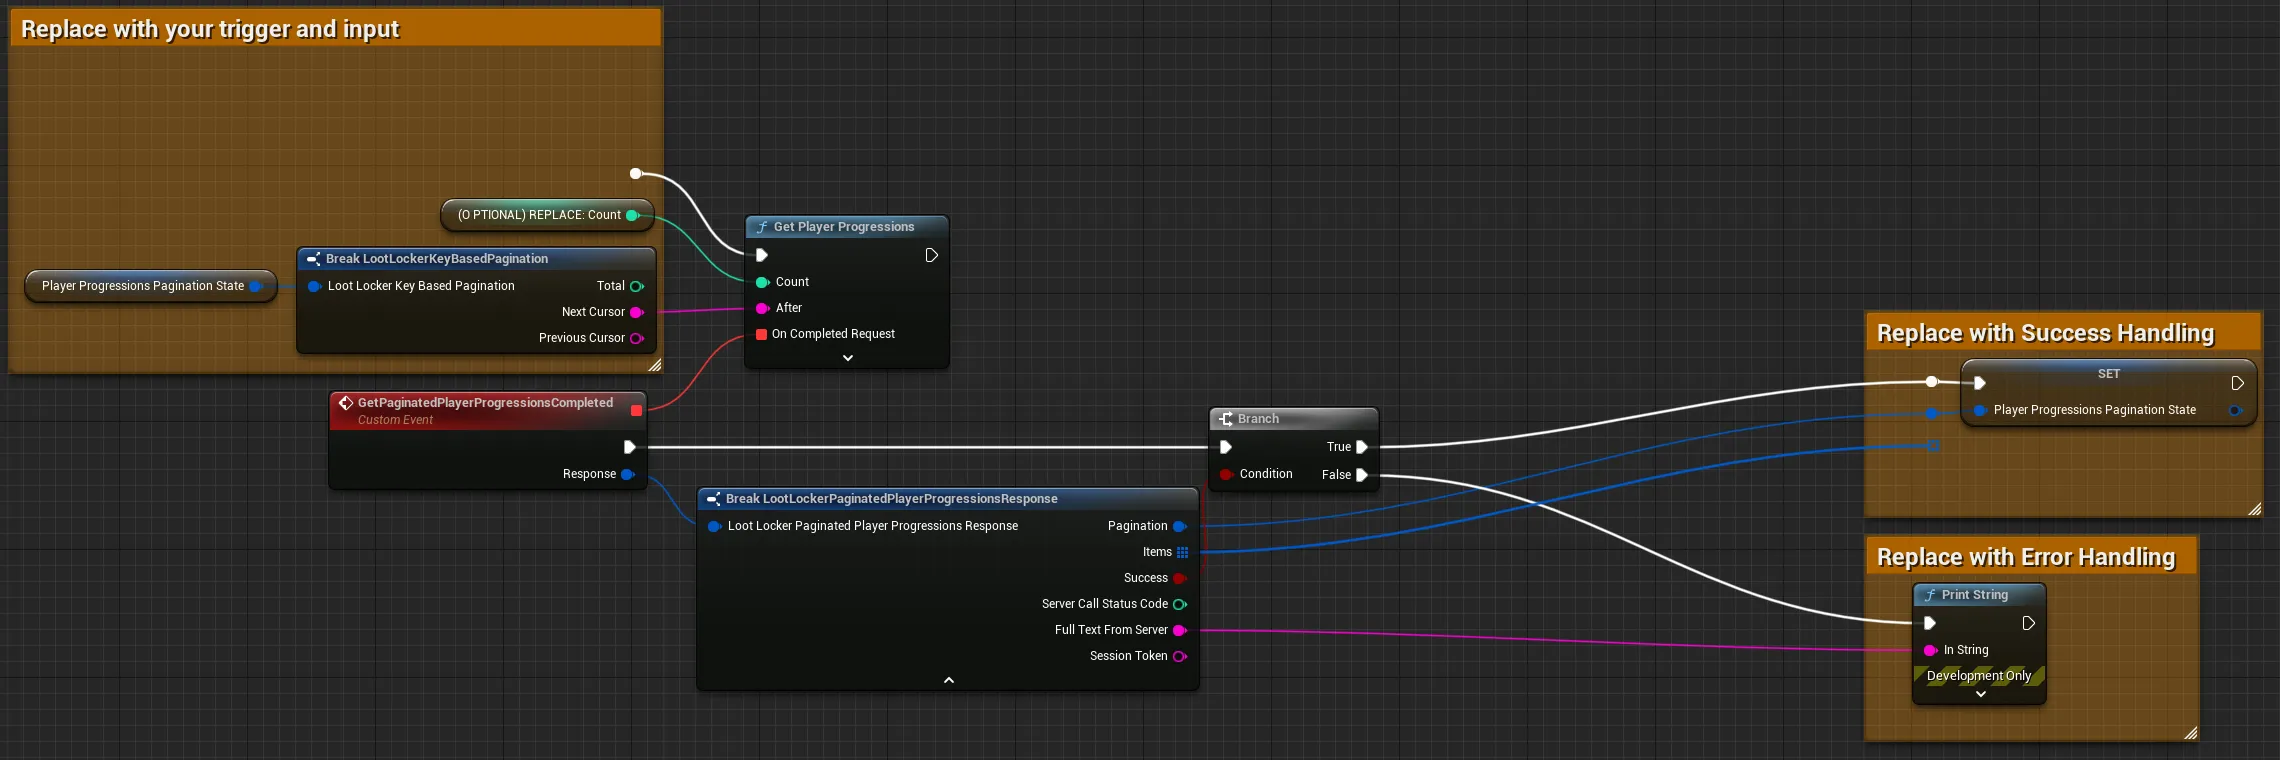This screenshot has height=760, width=2280.
Task: Click the white reroute node in the trigger comment
Action: click(x=635, y=174)
